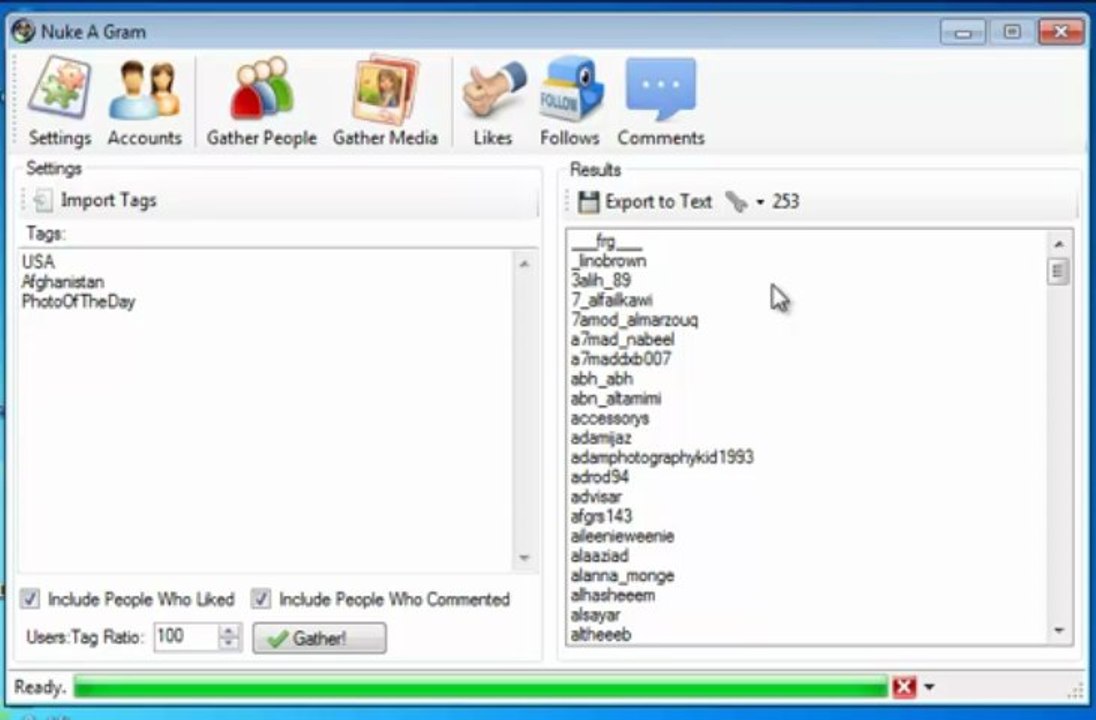Select the PhotoOfTheDay tag

pos(78,301)
